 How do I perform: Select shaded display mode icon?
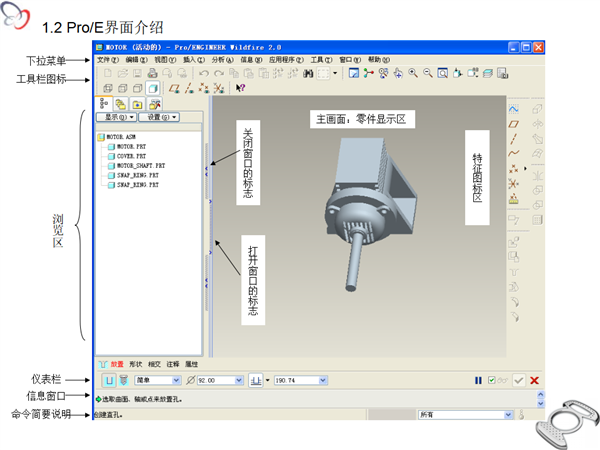[153, 88]
